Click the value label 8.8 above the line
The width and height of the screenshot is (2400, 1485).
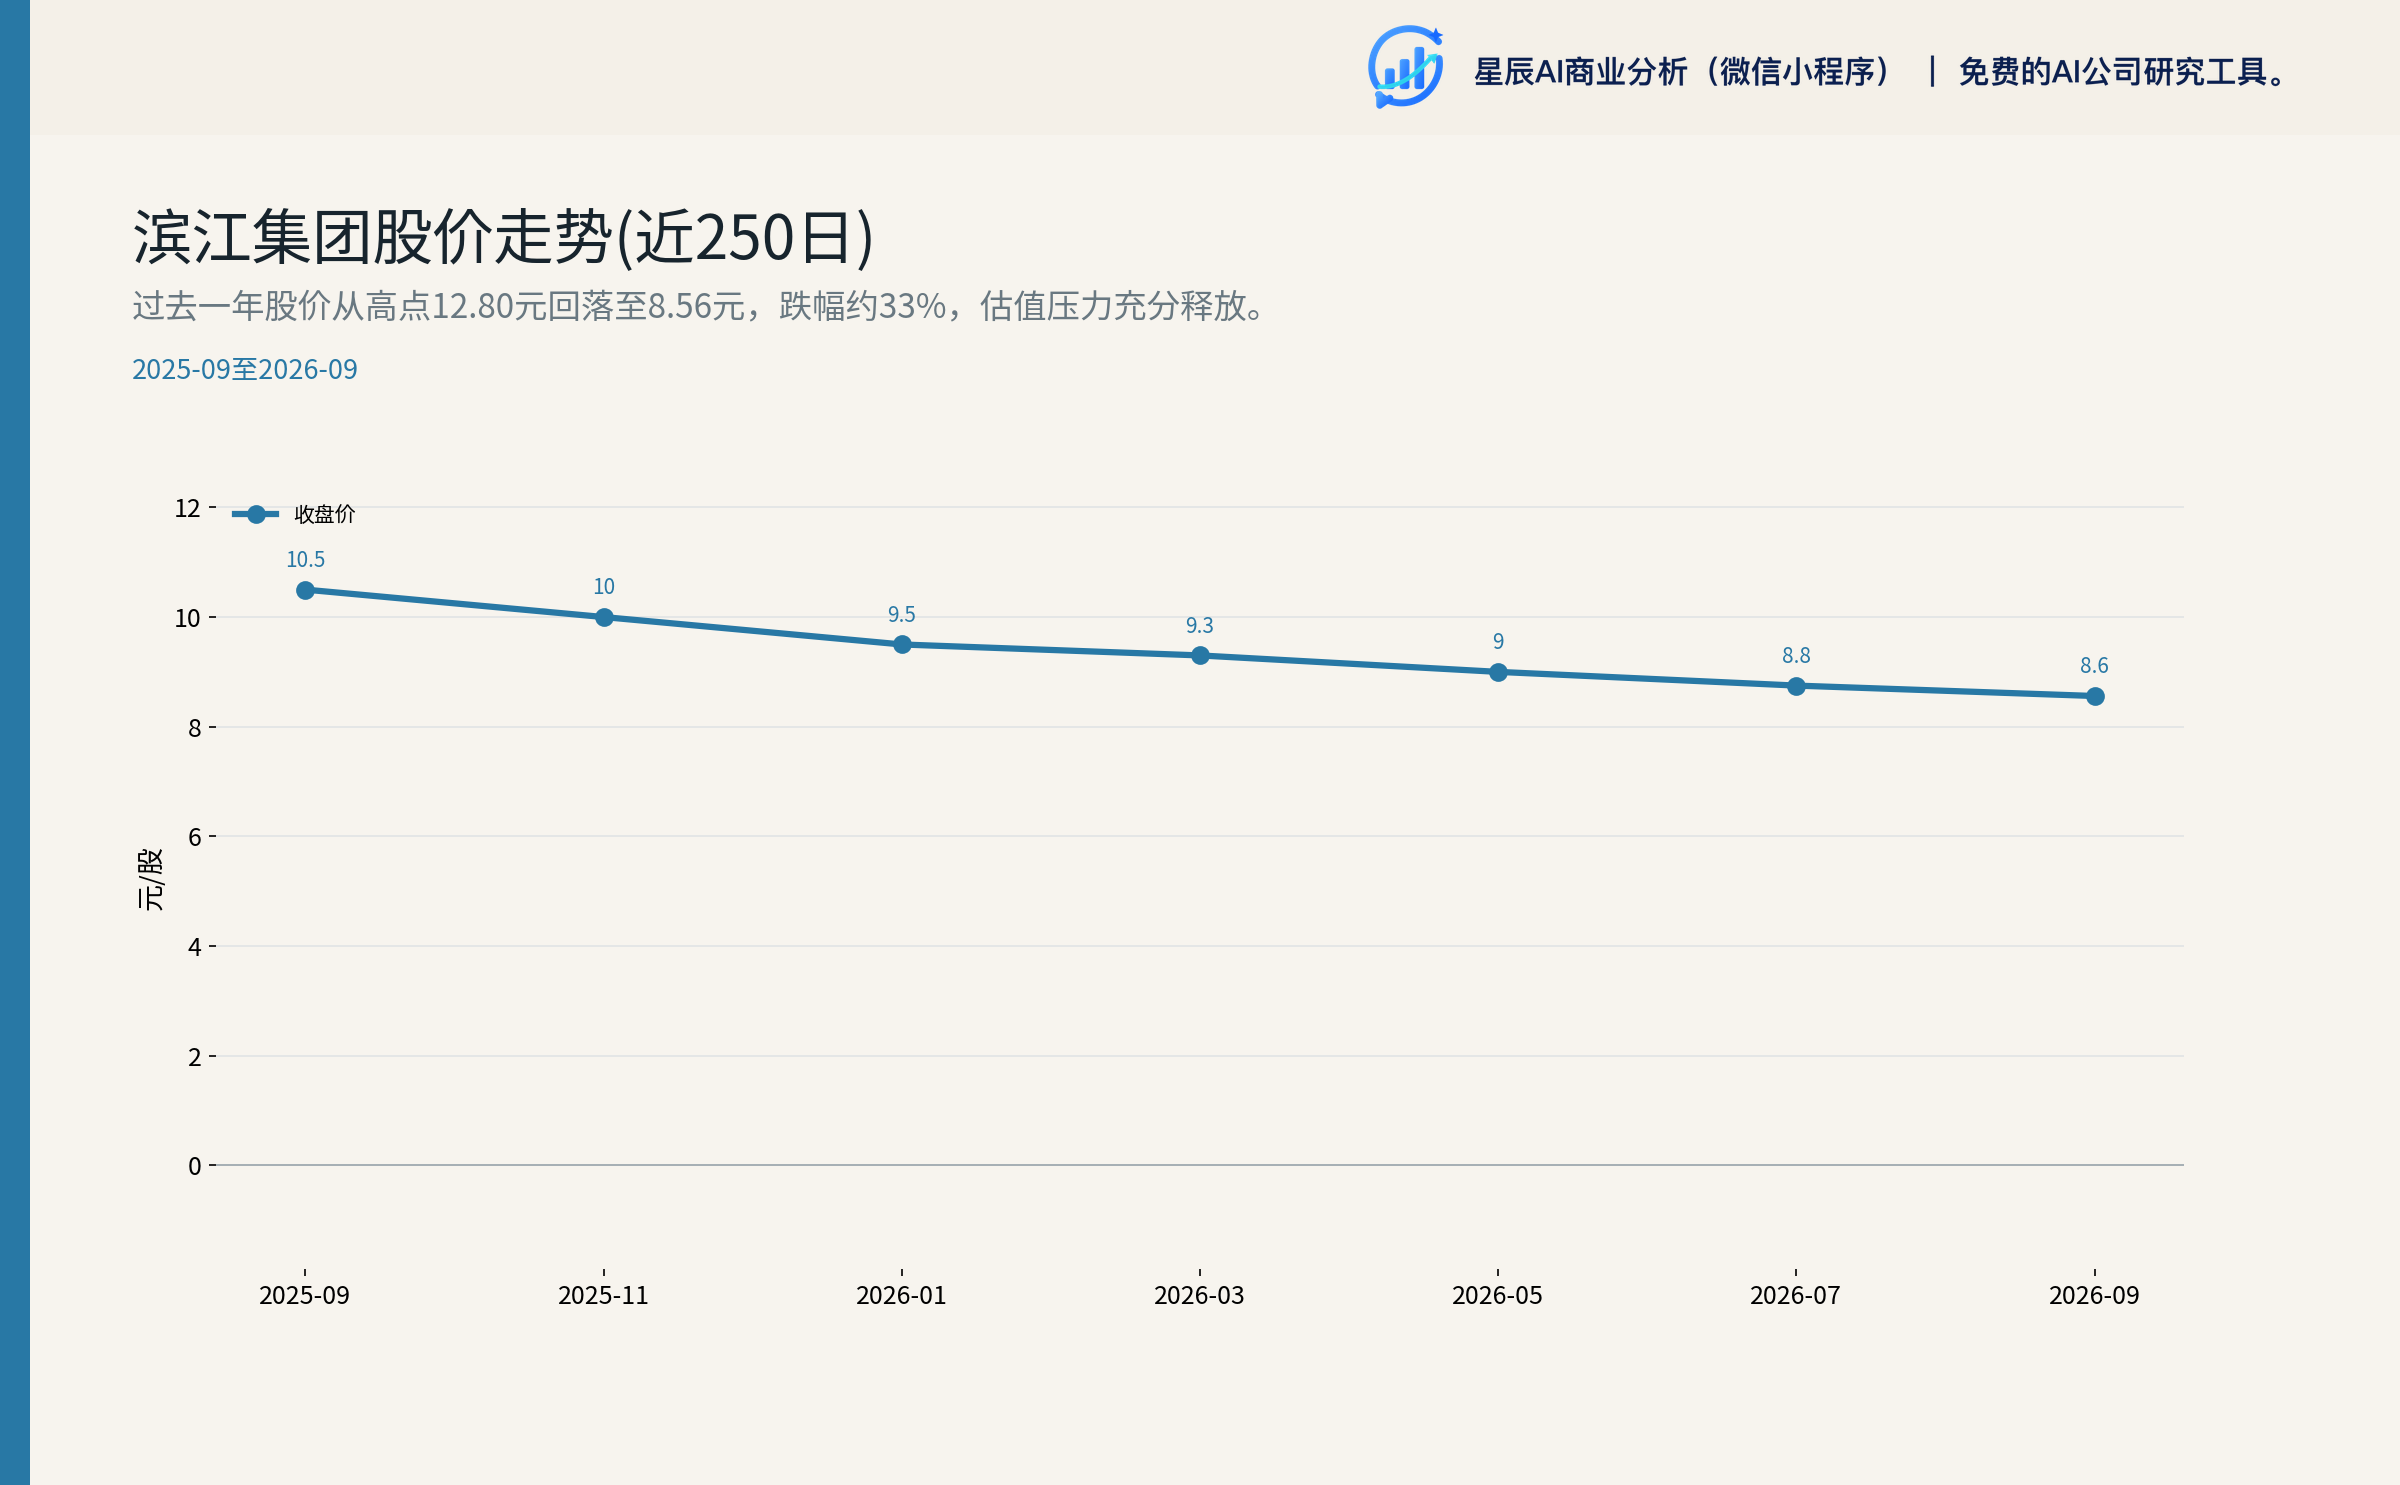click(1796, 655)
